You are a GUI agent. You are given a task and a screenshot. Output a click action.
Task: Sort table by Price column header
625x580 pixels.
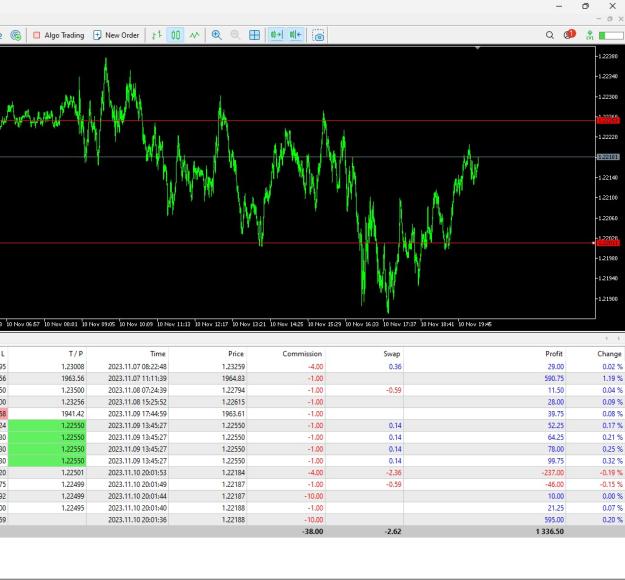[x=236, y=354]
